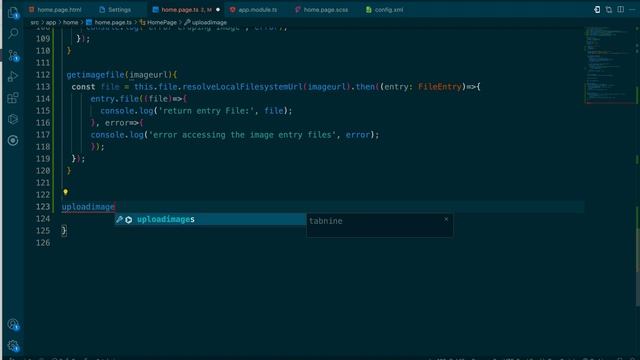Click the entry.file call on line 114
Image resolution: width=640 pixels, height=360 pixels.
(x=115, y=99)
